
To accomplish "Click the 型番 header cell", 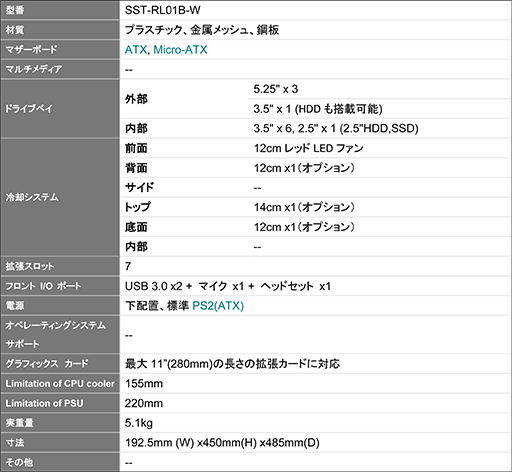I will tap(60, 10).
